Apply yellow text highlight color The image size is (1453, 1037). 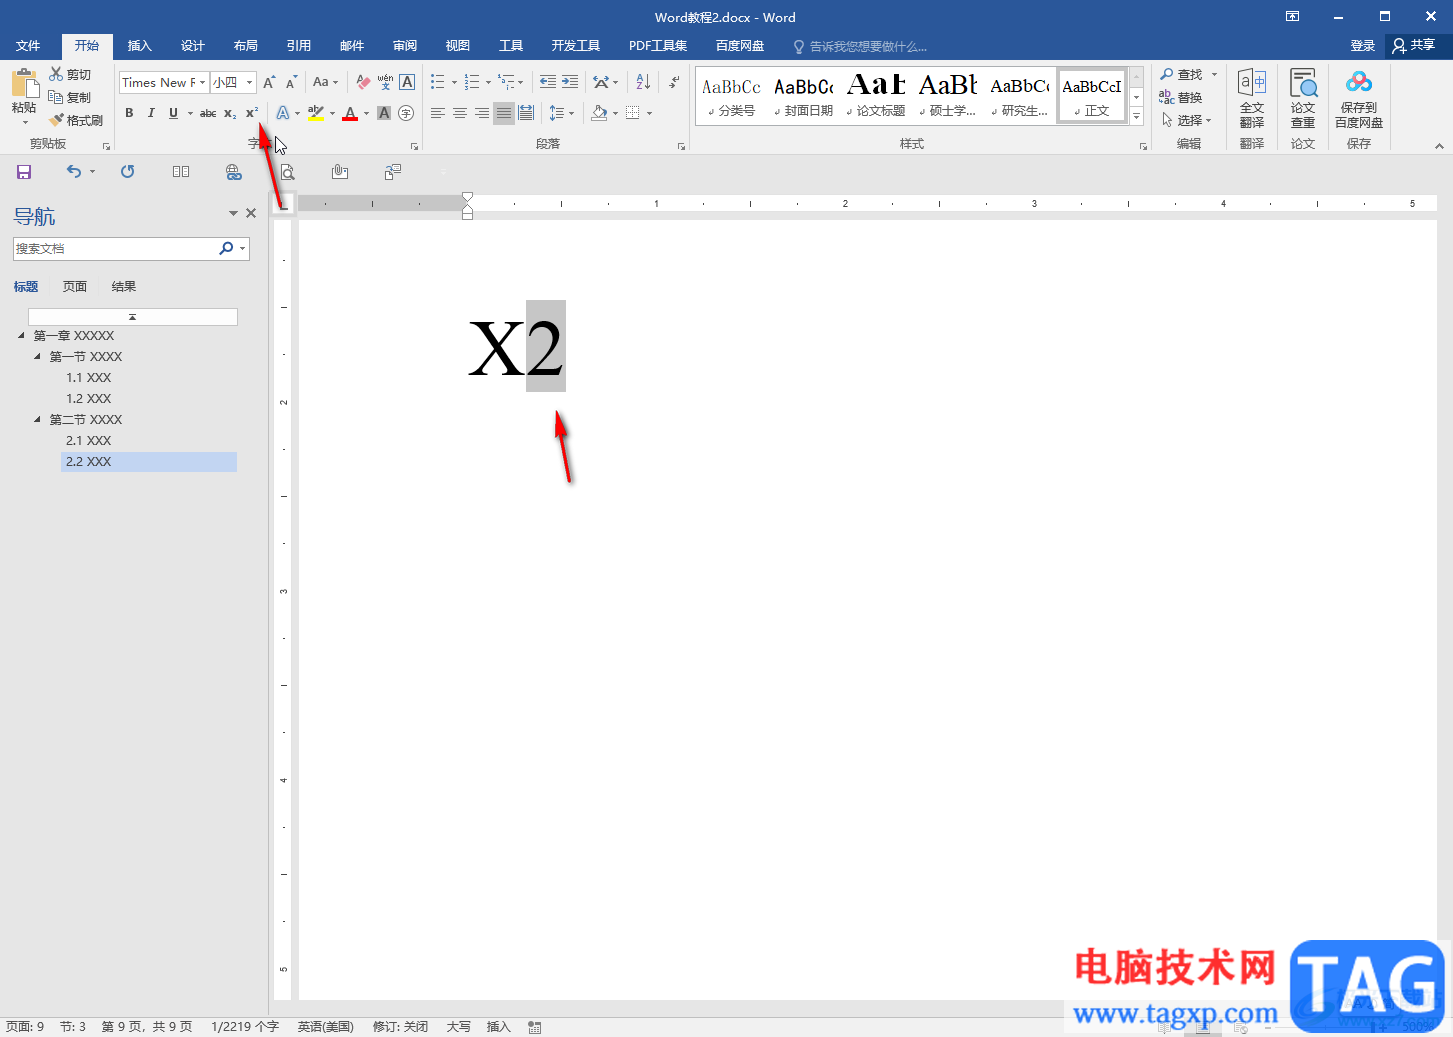(x=316, y=113)
